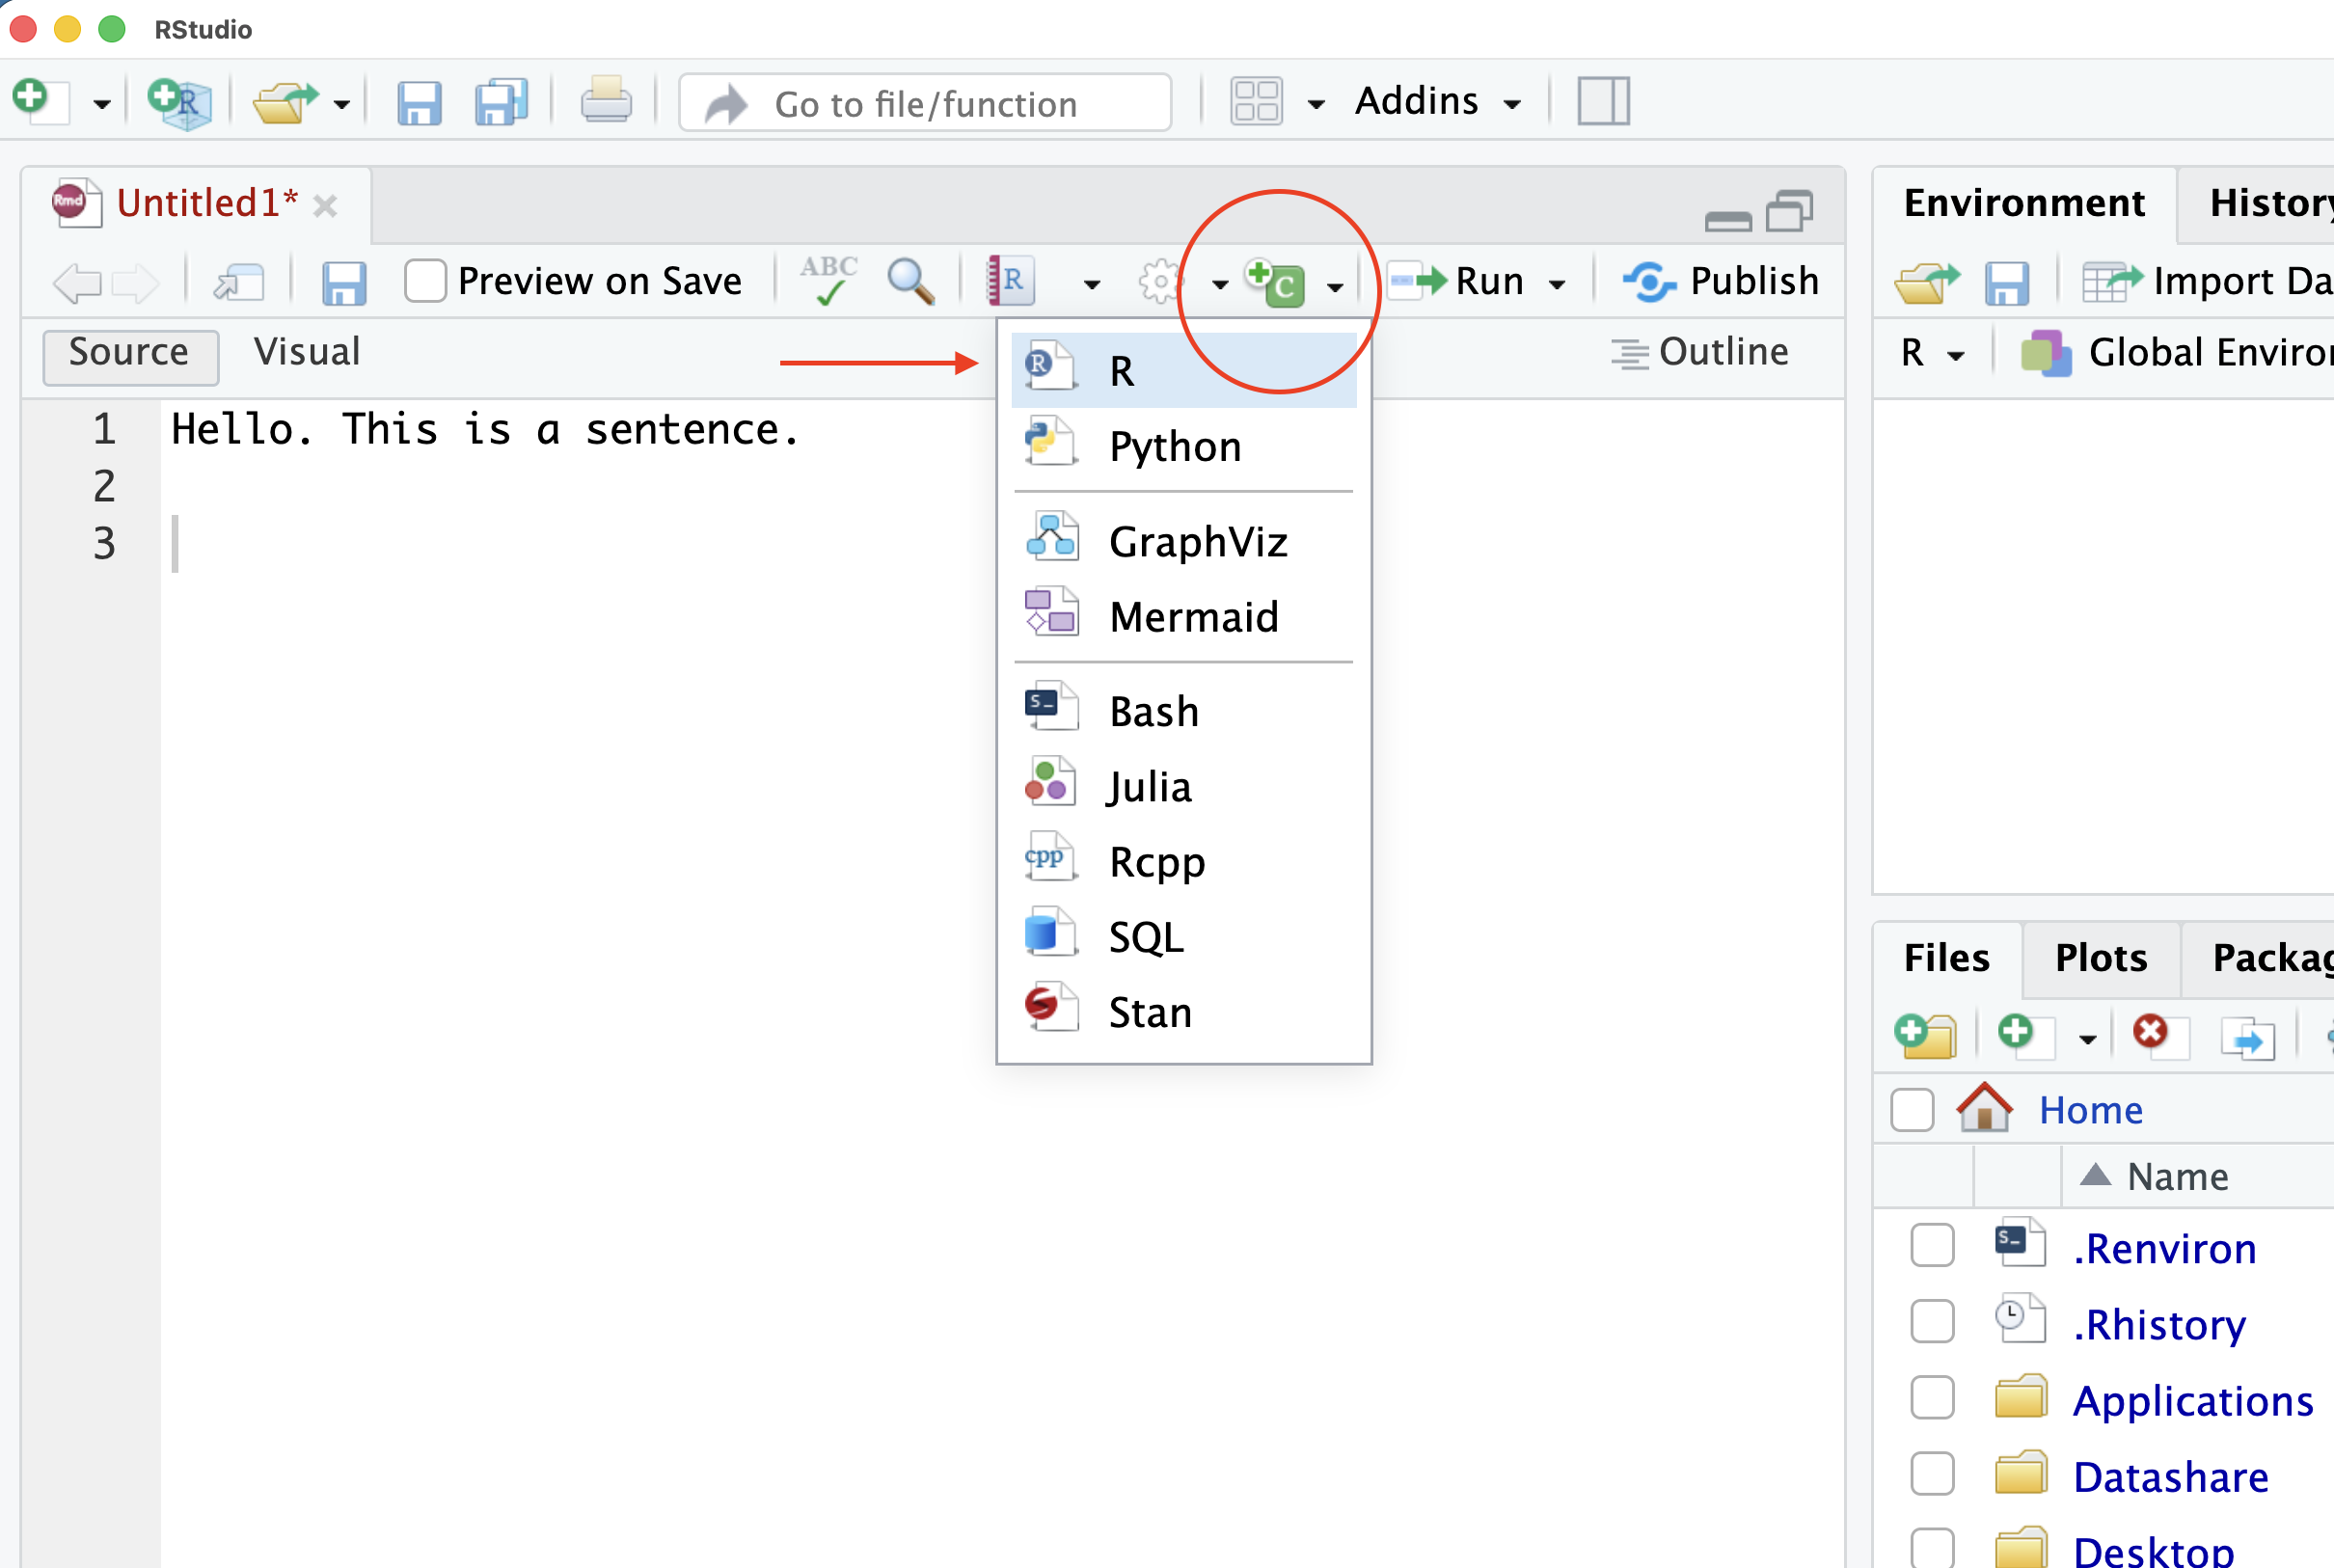
Task: Show document in new window icon
Action: click(x=239, y=282)
